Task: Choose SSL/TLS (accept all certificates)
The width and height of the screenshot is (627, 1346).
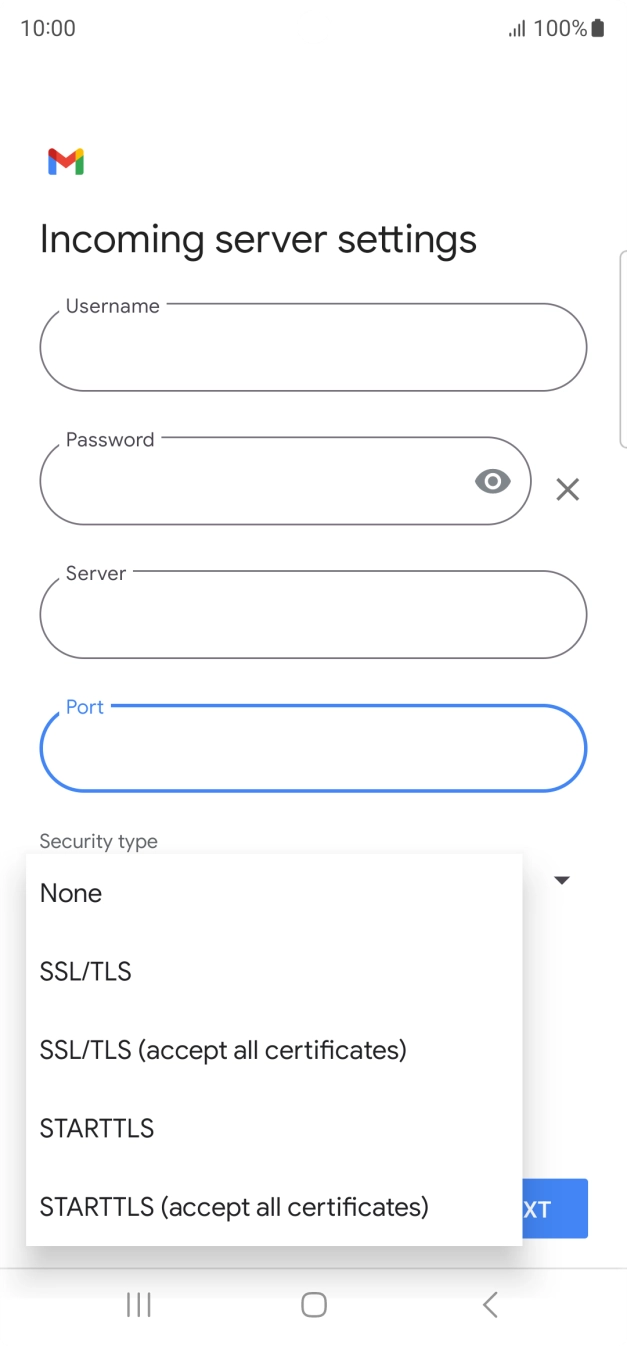Action: click(x=223, y=1050)
